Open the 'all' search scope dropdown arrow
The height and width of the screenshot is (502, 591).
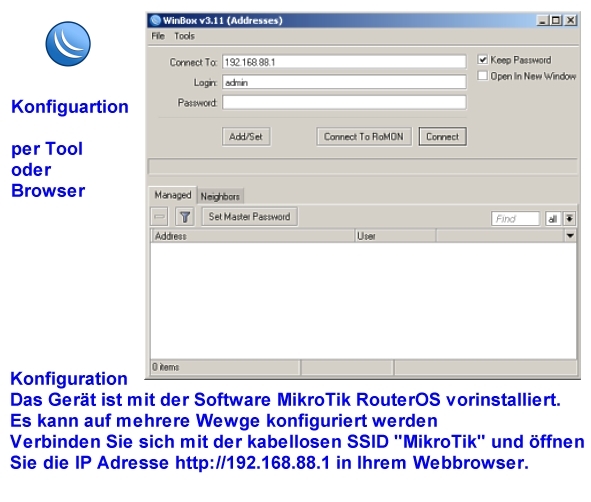(x=569, y=219)
